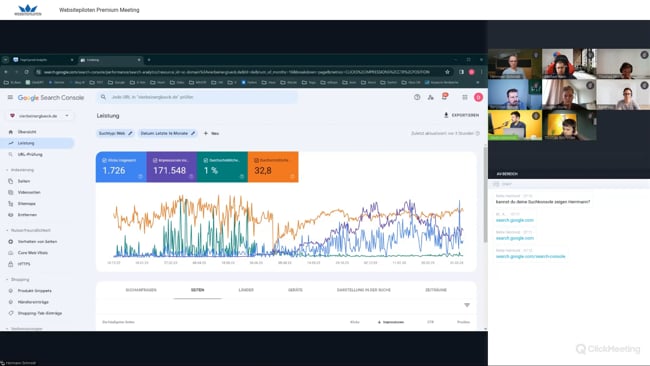This screenshot has height=366, width=650.
Task: Open the help circle on the CTR card
Action: tap(242, 177)
